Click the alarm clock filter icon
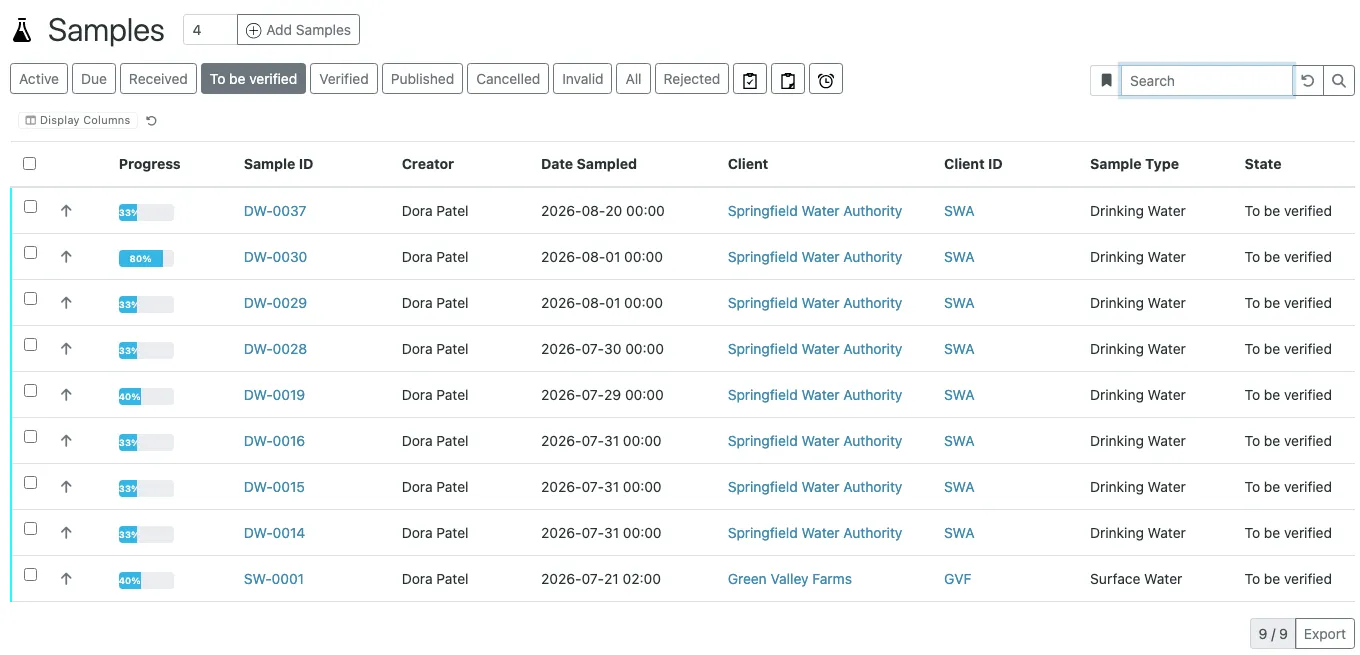 (x=826, y=79)
